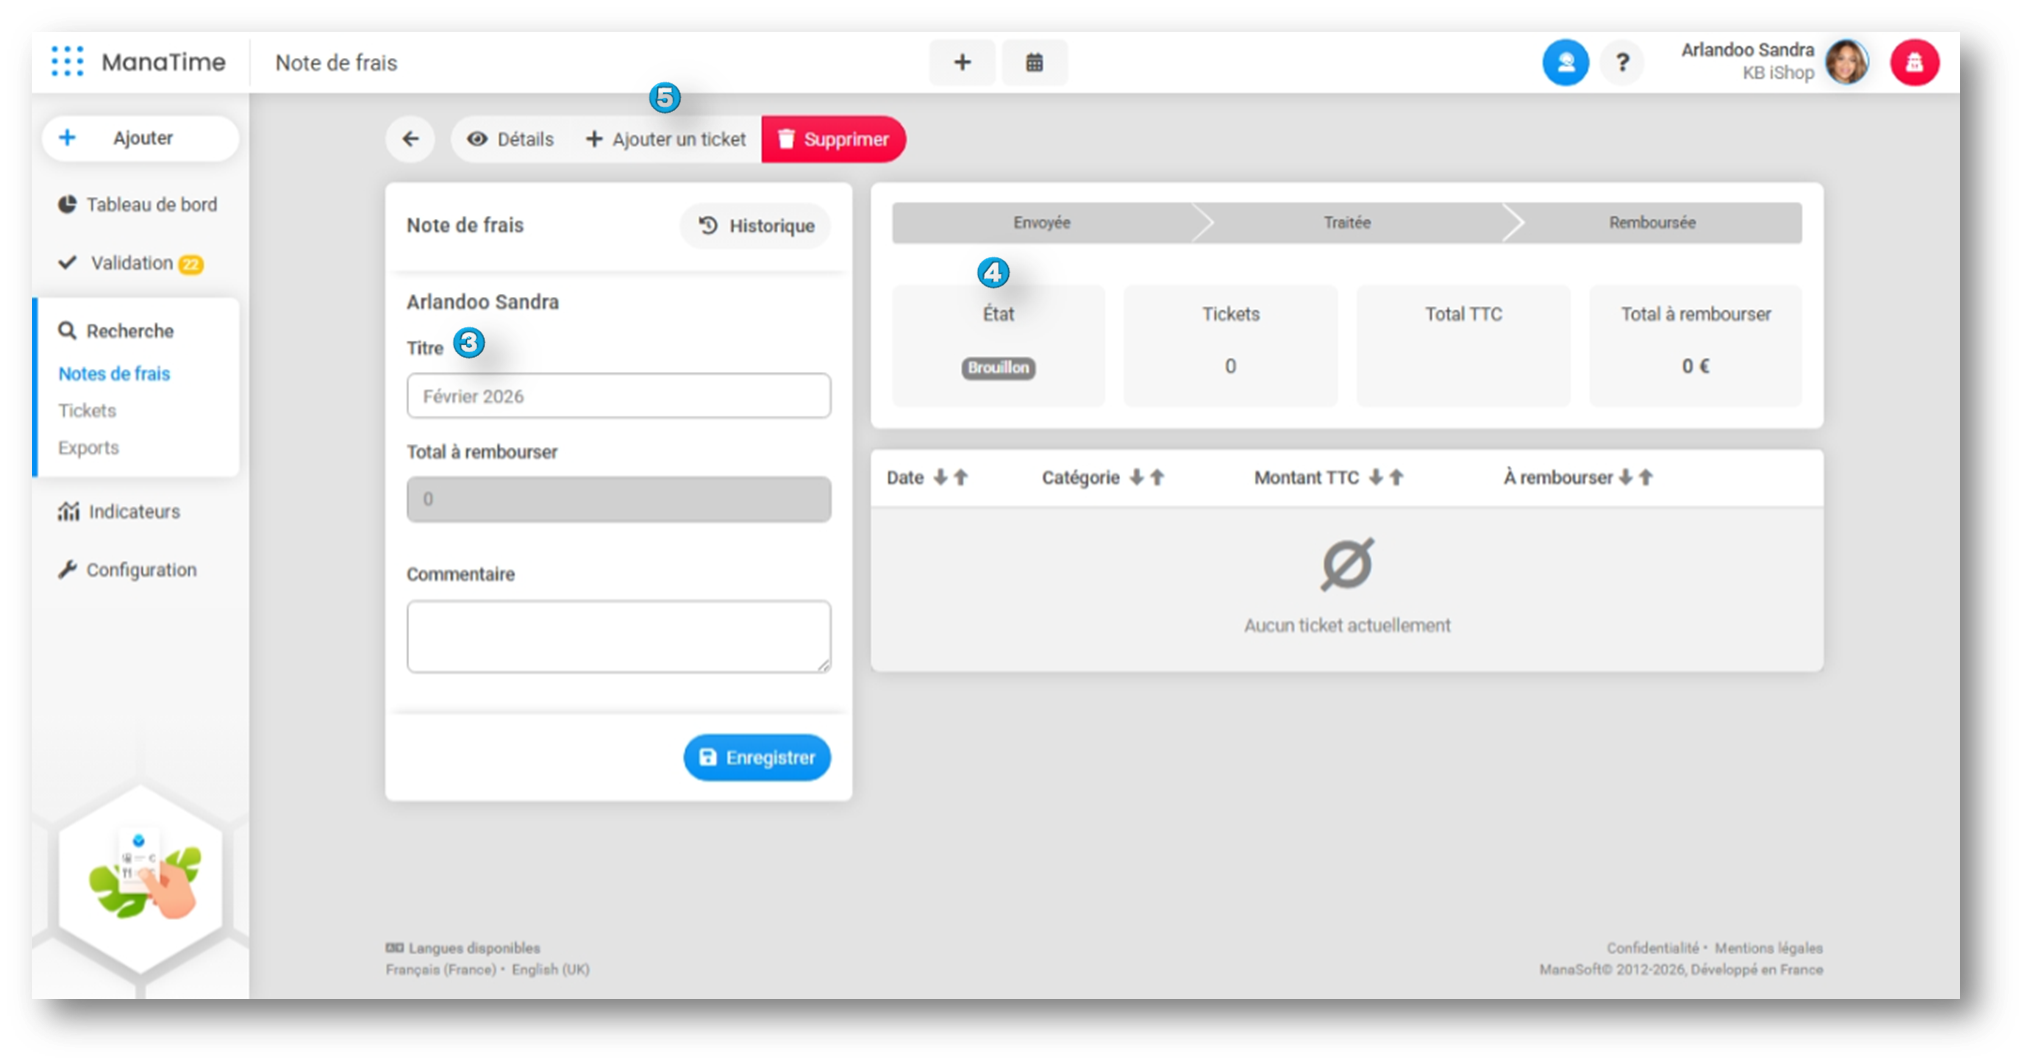Click the Titre input field
The image size is (2025, 1064).
click(618, 396)
